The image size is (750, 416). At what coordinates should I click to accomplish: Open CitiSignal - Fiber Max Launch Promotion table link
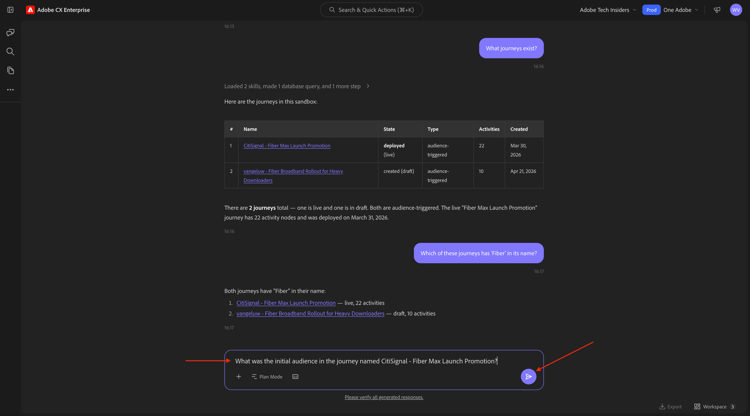pyautogui.click(x=287, y=145)
